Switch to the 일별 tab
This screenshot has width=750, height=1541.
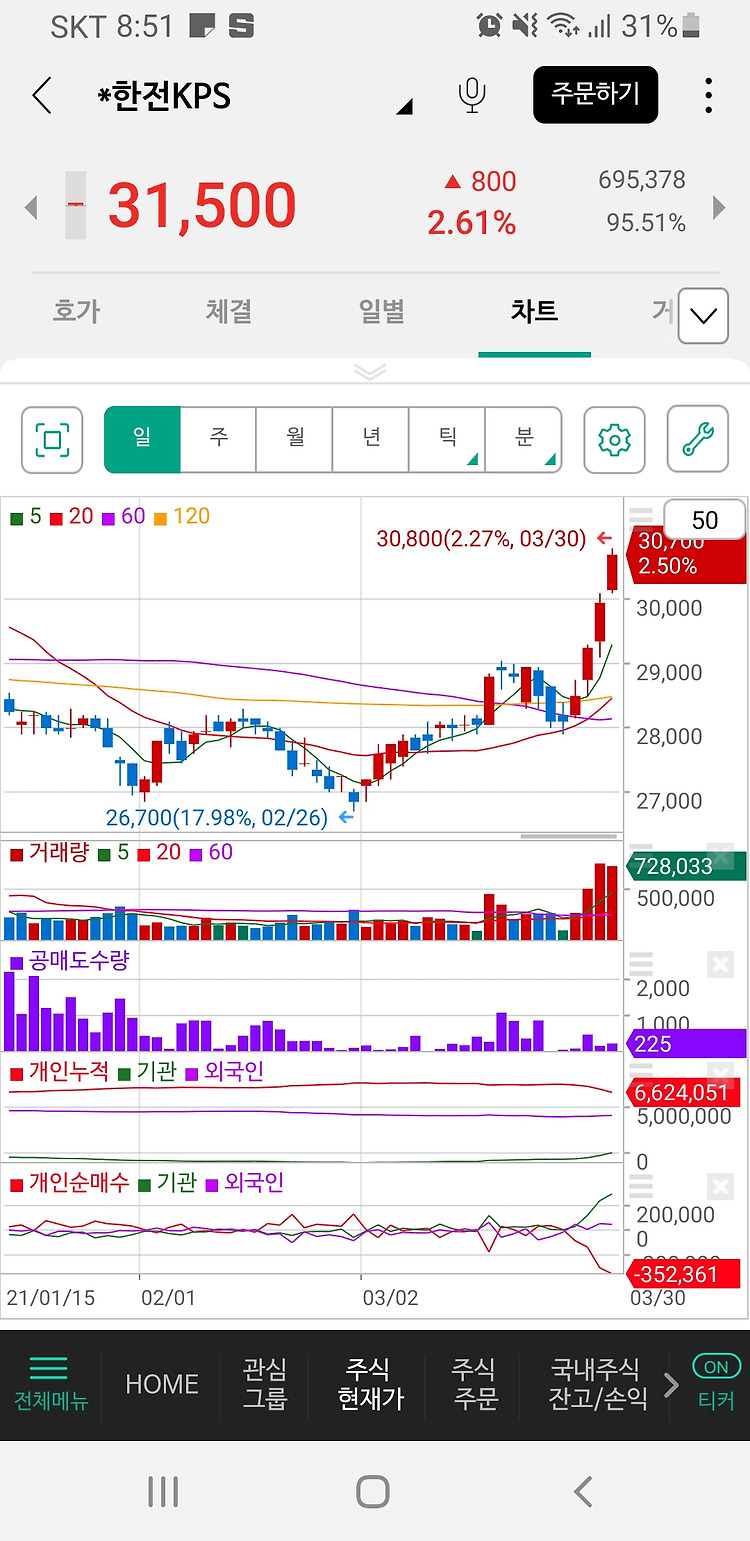(x=381, y=312)
